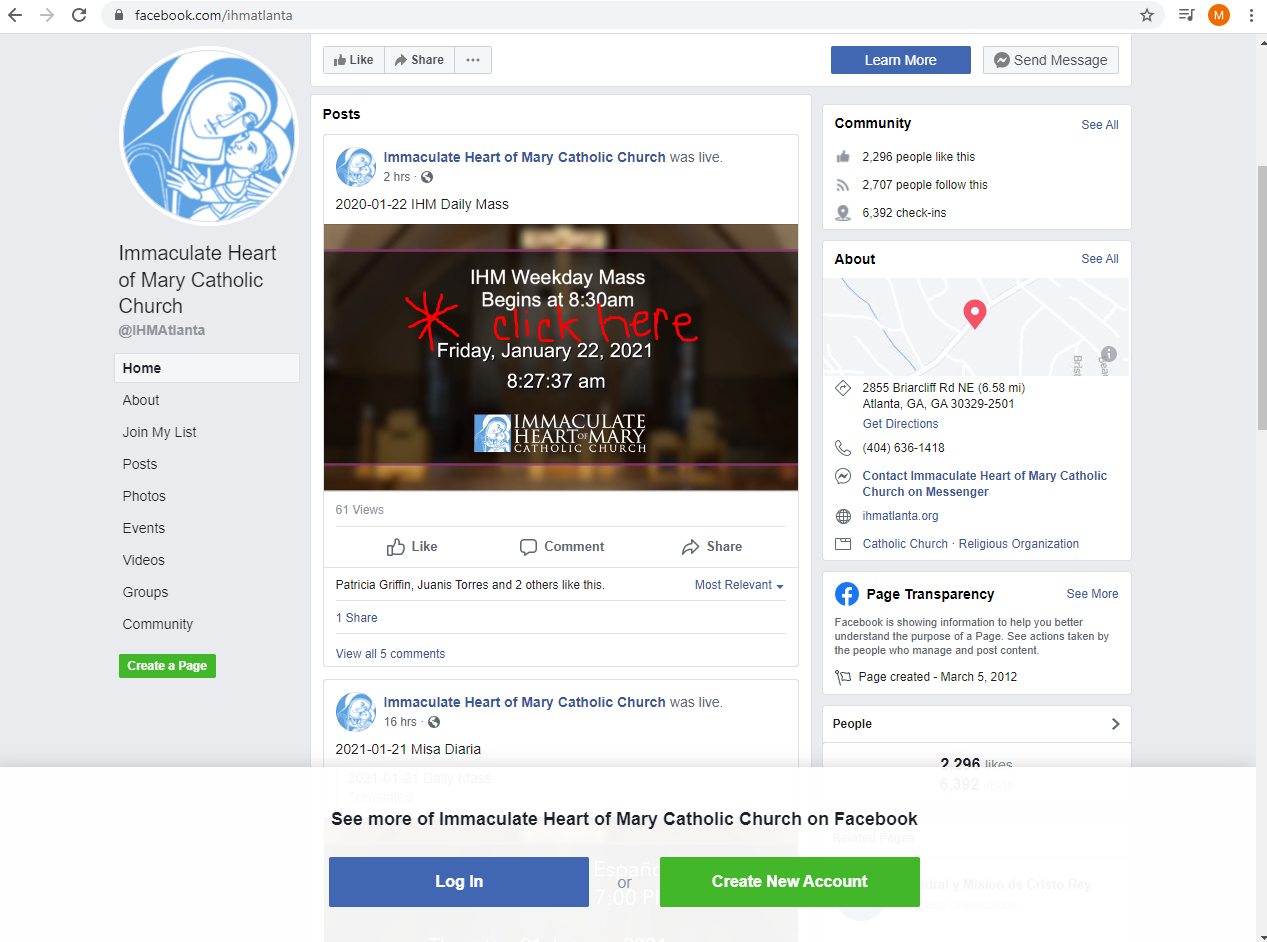Reload the page with the refresh icon

pyautogui.click(x=79, y=15)
